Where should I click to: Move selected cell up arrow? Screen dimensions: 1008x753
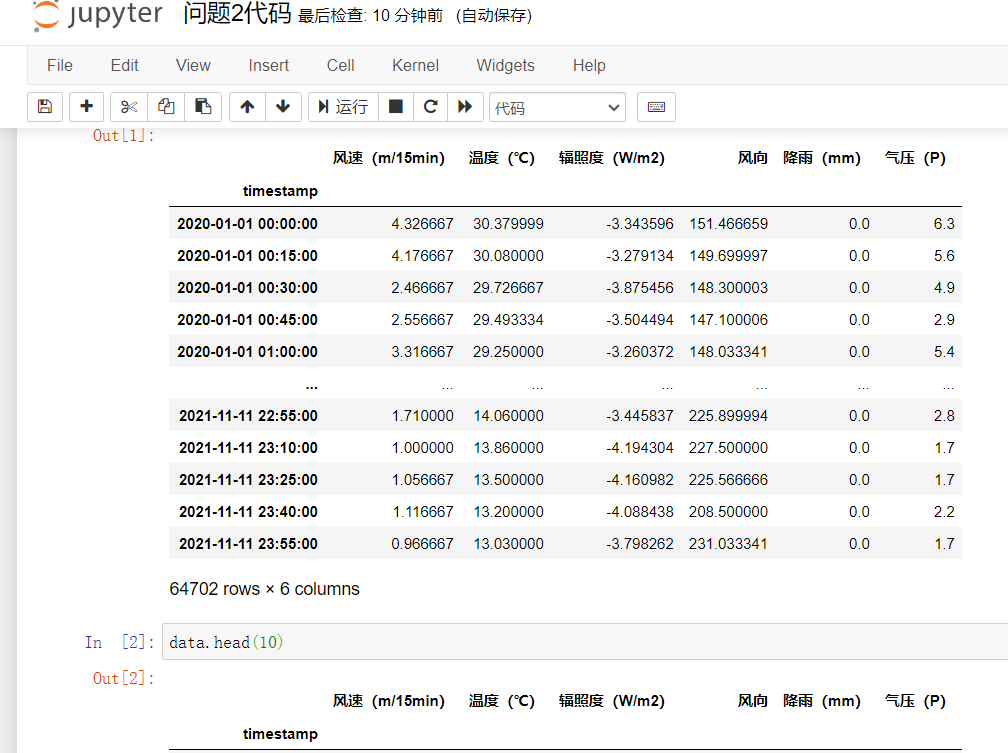[x=247, y=107]
